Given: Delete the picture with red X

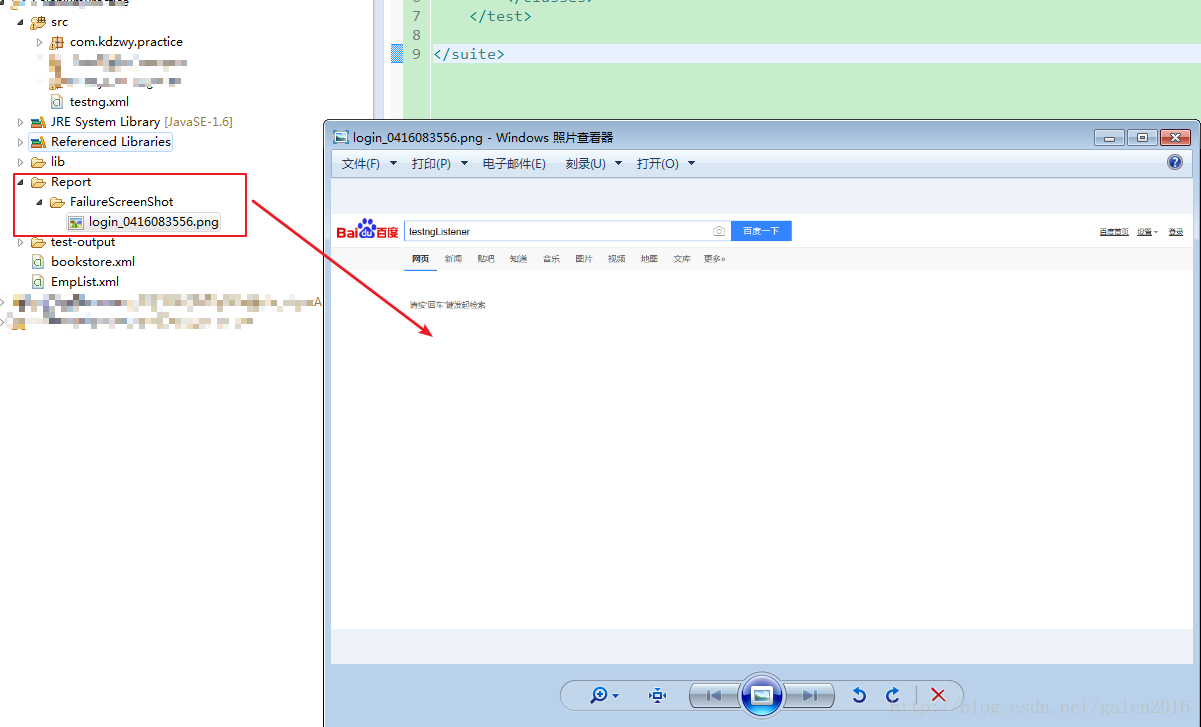Looking at the screenshot, I should [x=938, y=695].
